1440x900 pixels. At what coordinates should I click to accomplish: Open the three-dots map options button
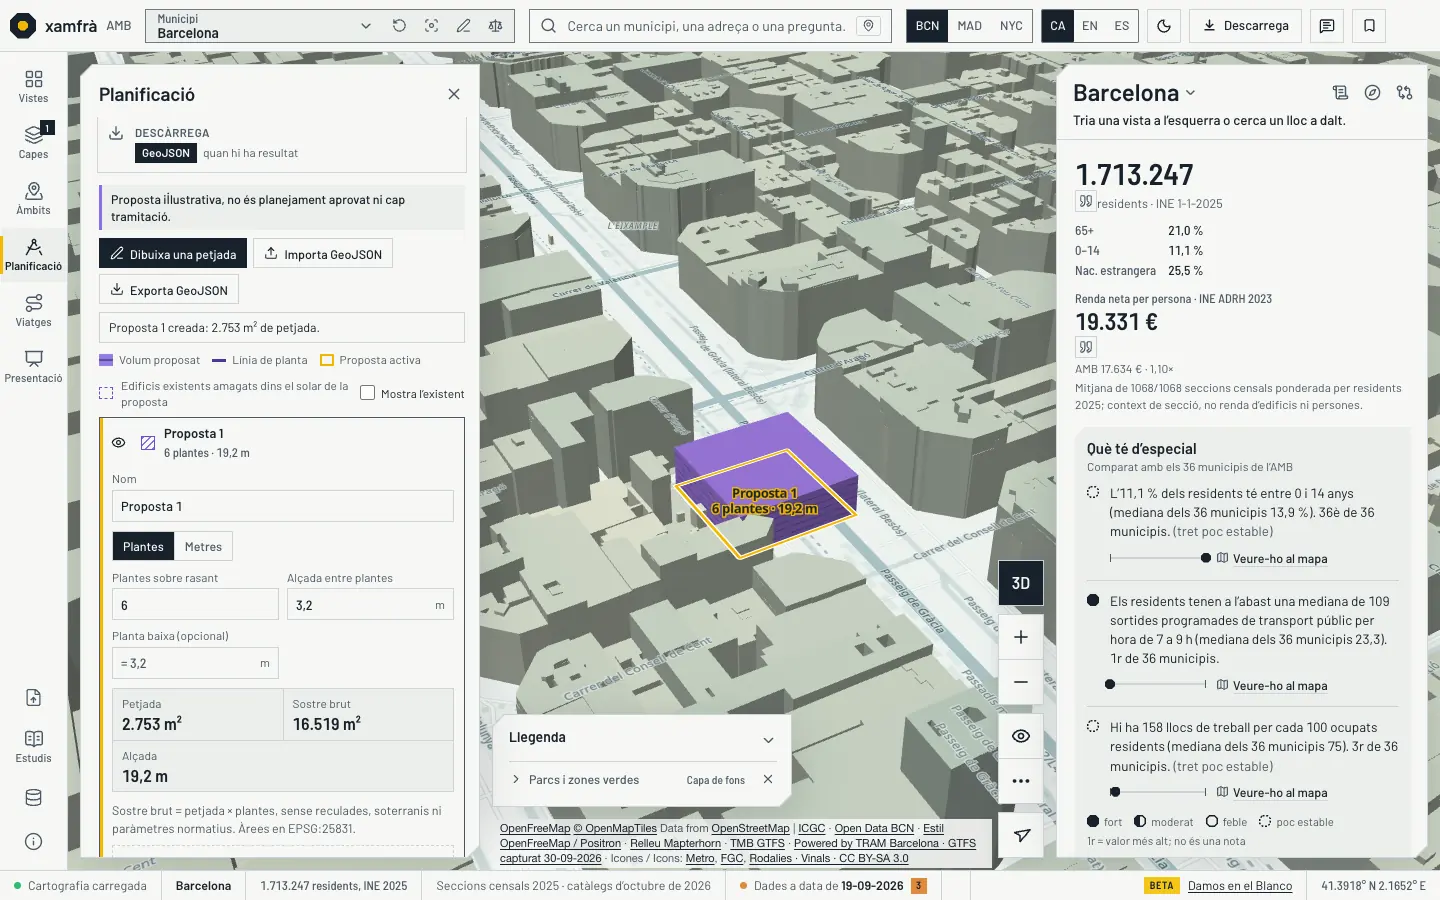tap(1021, 781)
